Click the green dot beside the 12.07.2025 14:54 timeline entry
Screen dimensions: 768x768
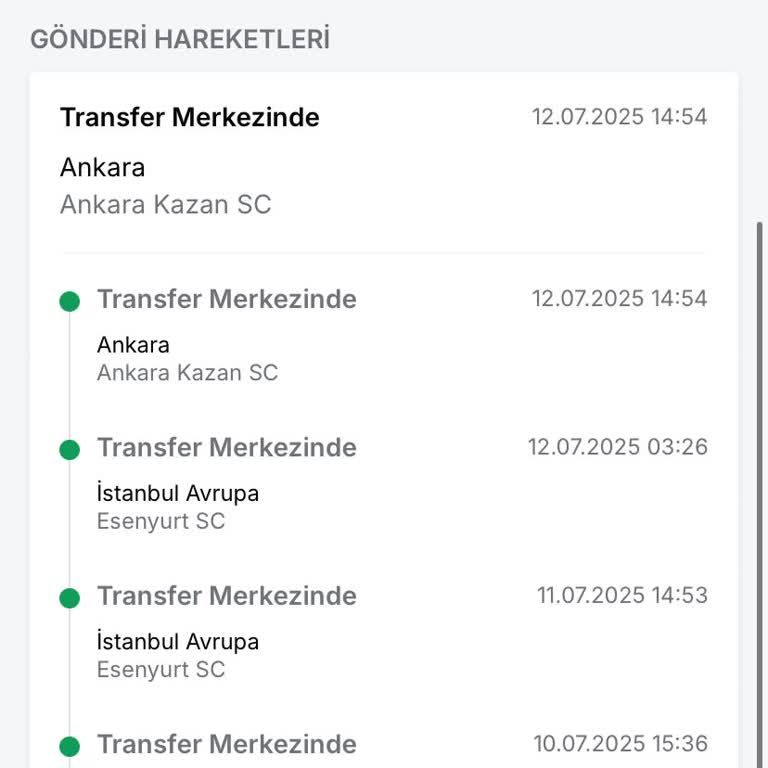tap(69, 301)
